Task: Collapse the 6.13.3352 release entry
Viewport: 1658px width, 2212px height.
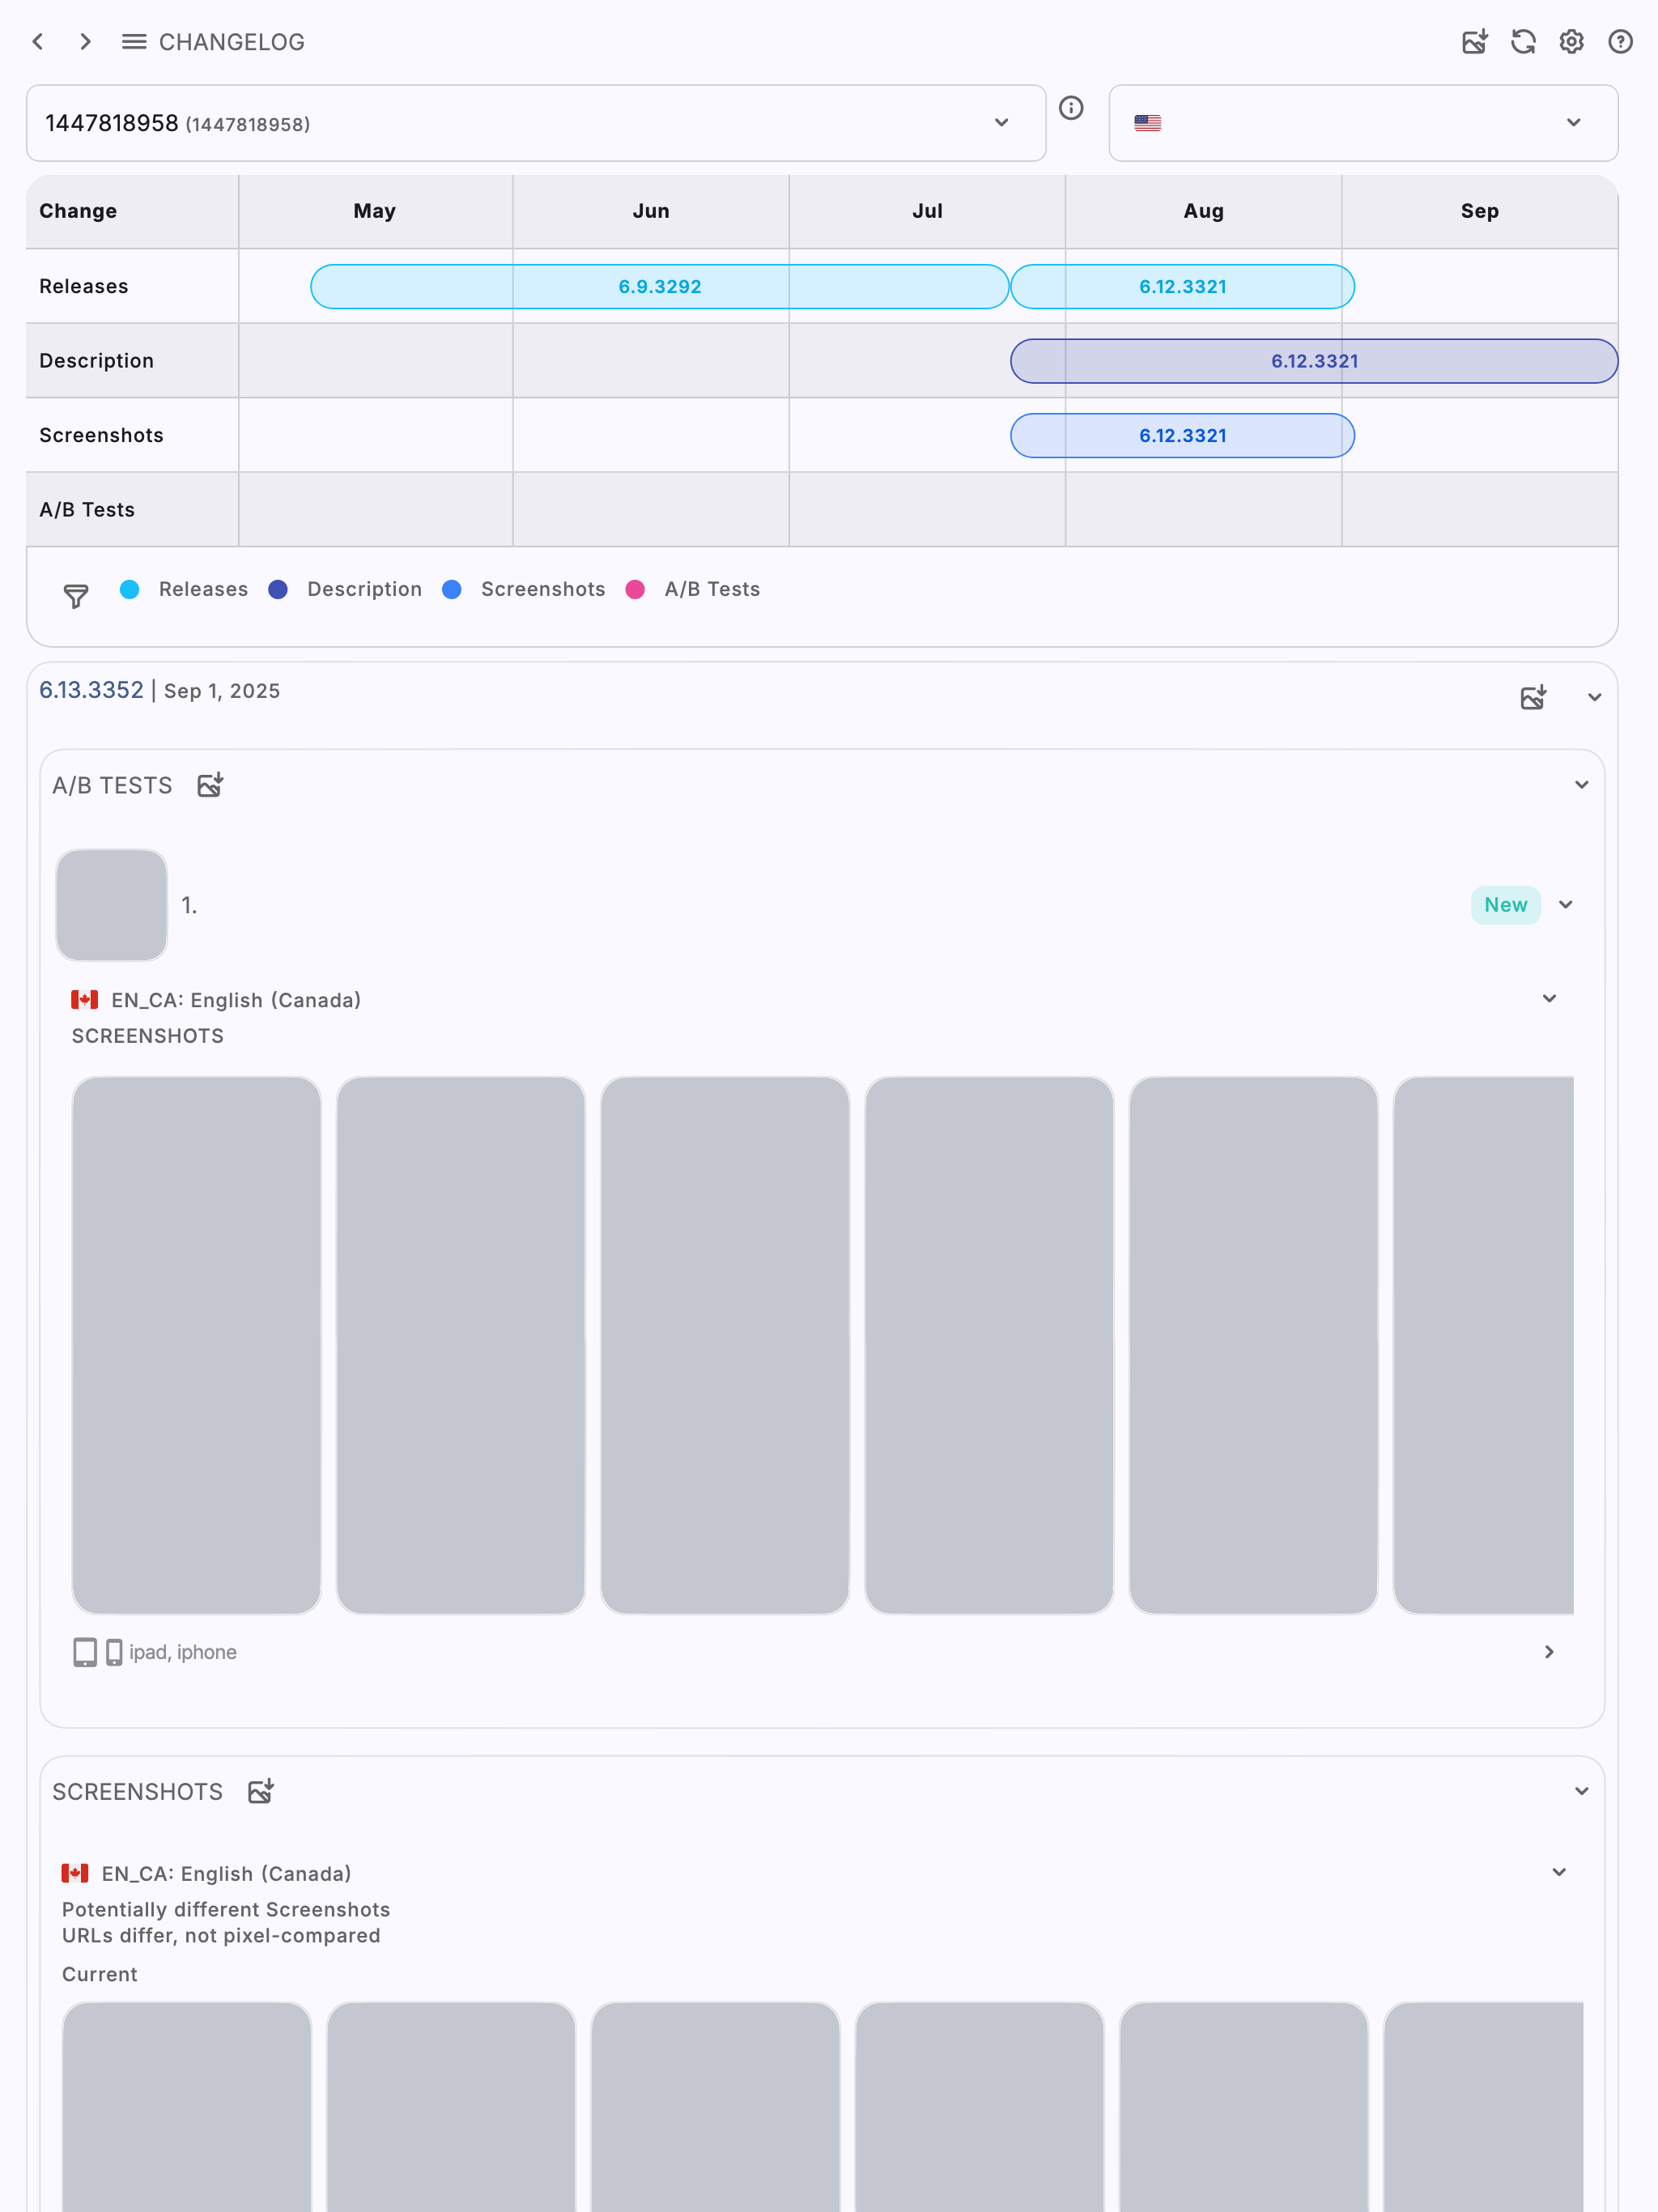Action: (x=1595, y=697)
